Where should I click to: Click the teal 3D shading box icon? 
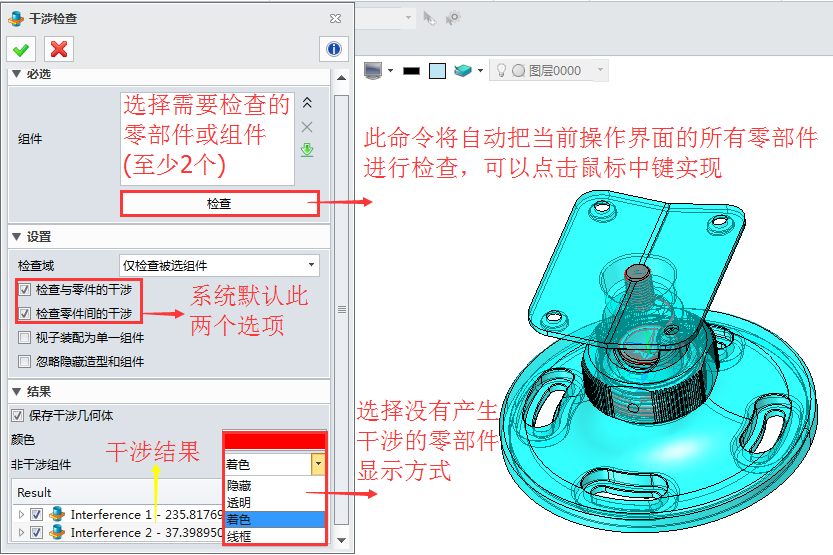(x=462, y=70)
